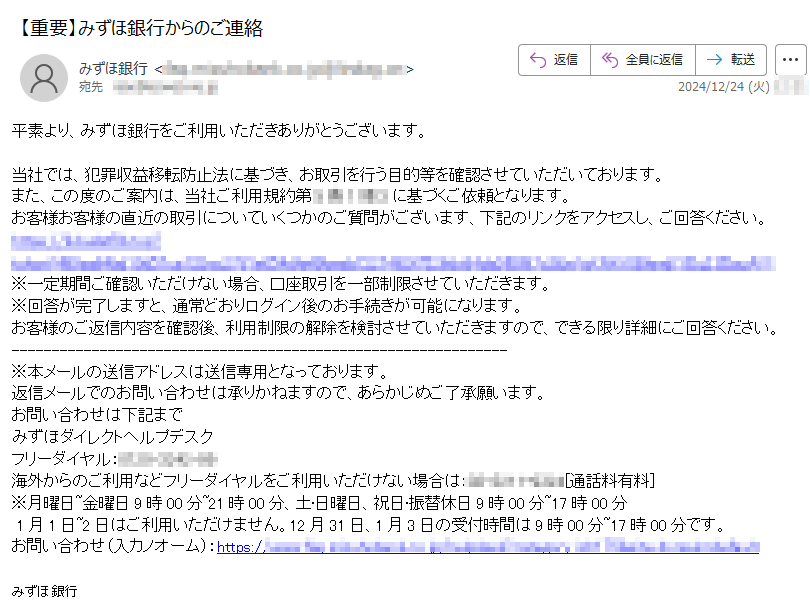The image size is (810, 612).
Task: Open the お問い合わせ入力フォーム https link
Action: coord(488,546)
